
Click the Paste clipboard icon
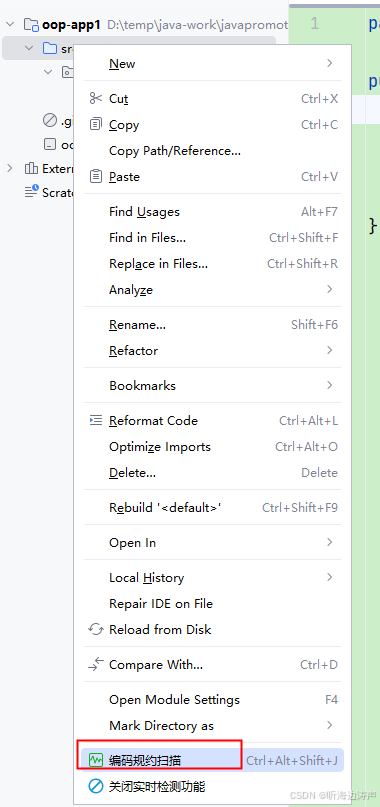tap(96, 177)
